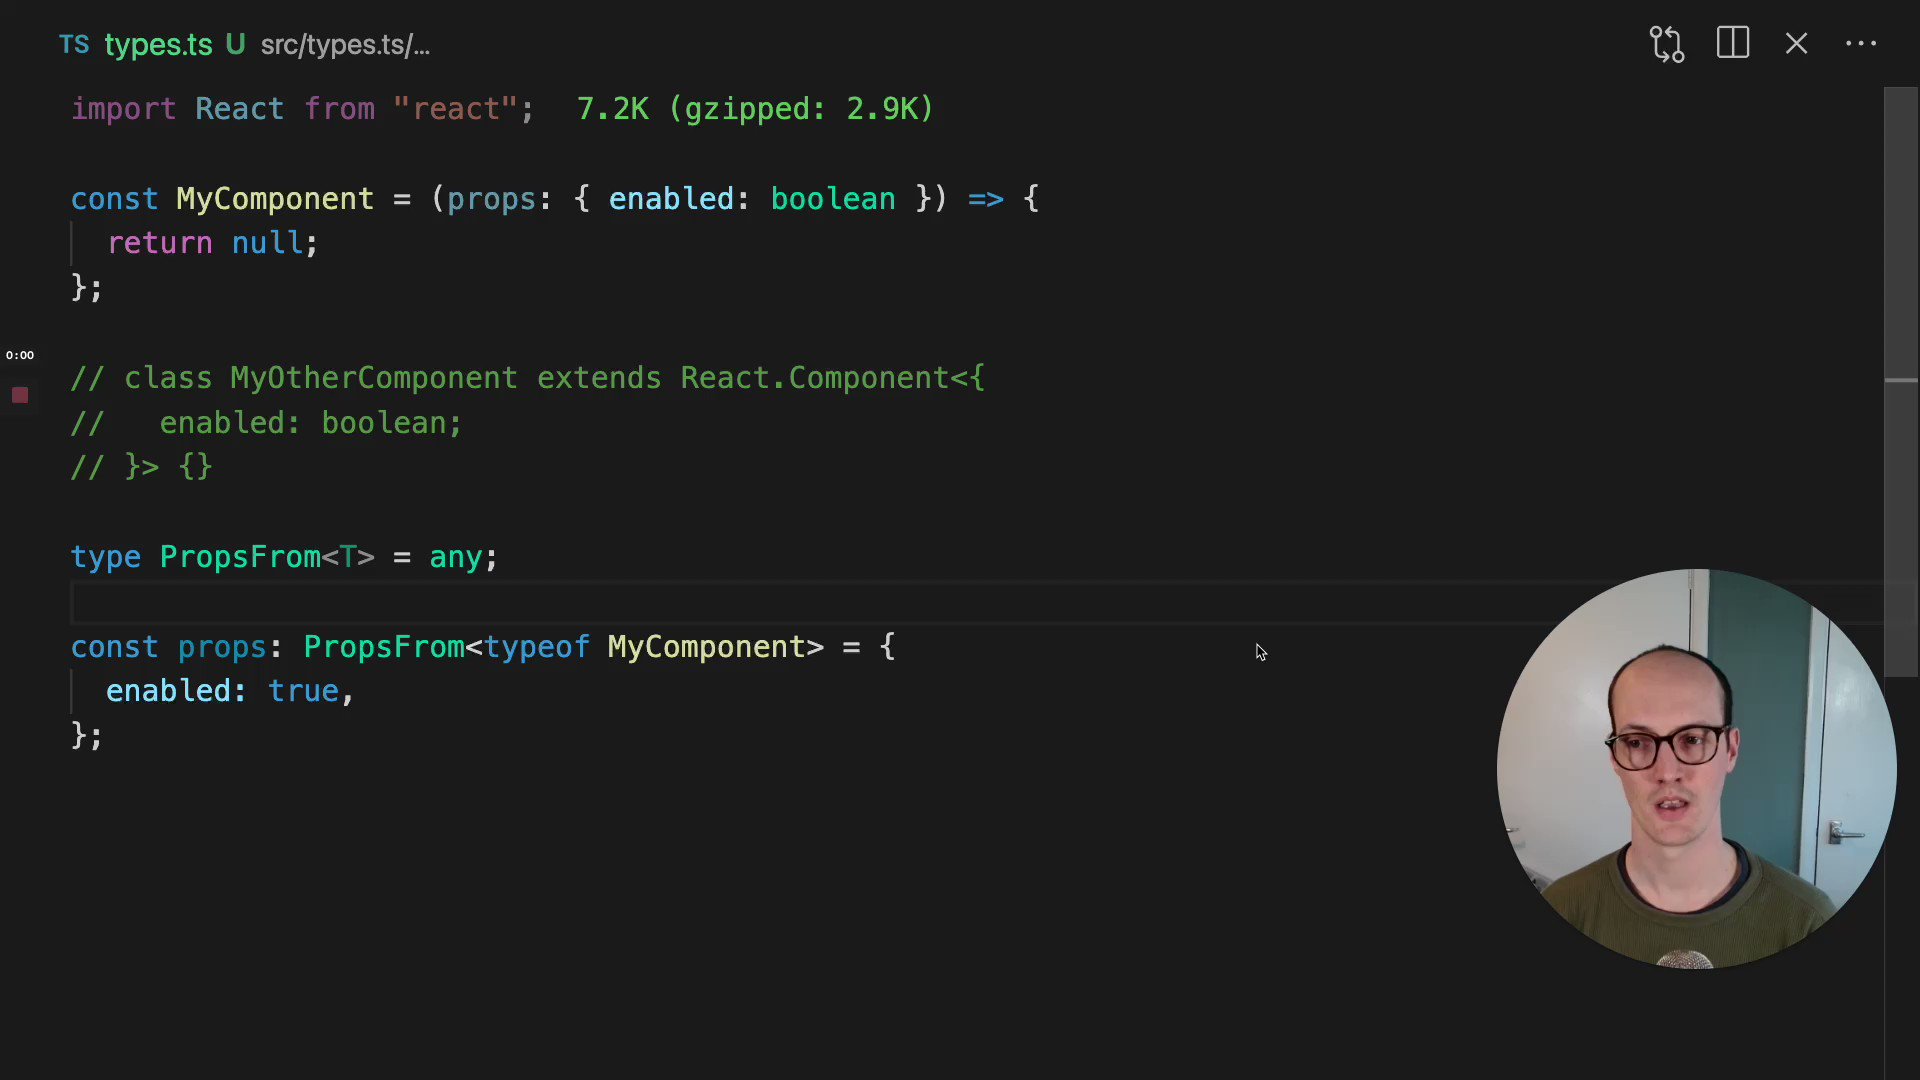Screen dimensions: 1920x1080
Task: Click the import React from "react" line
Action: (300, 109)
